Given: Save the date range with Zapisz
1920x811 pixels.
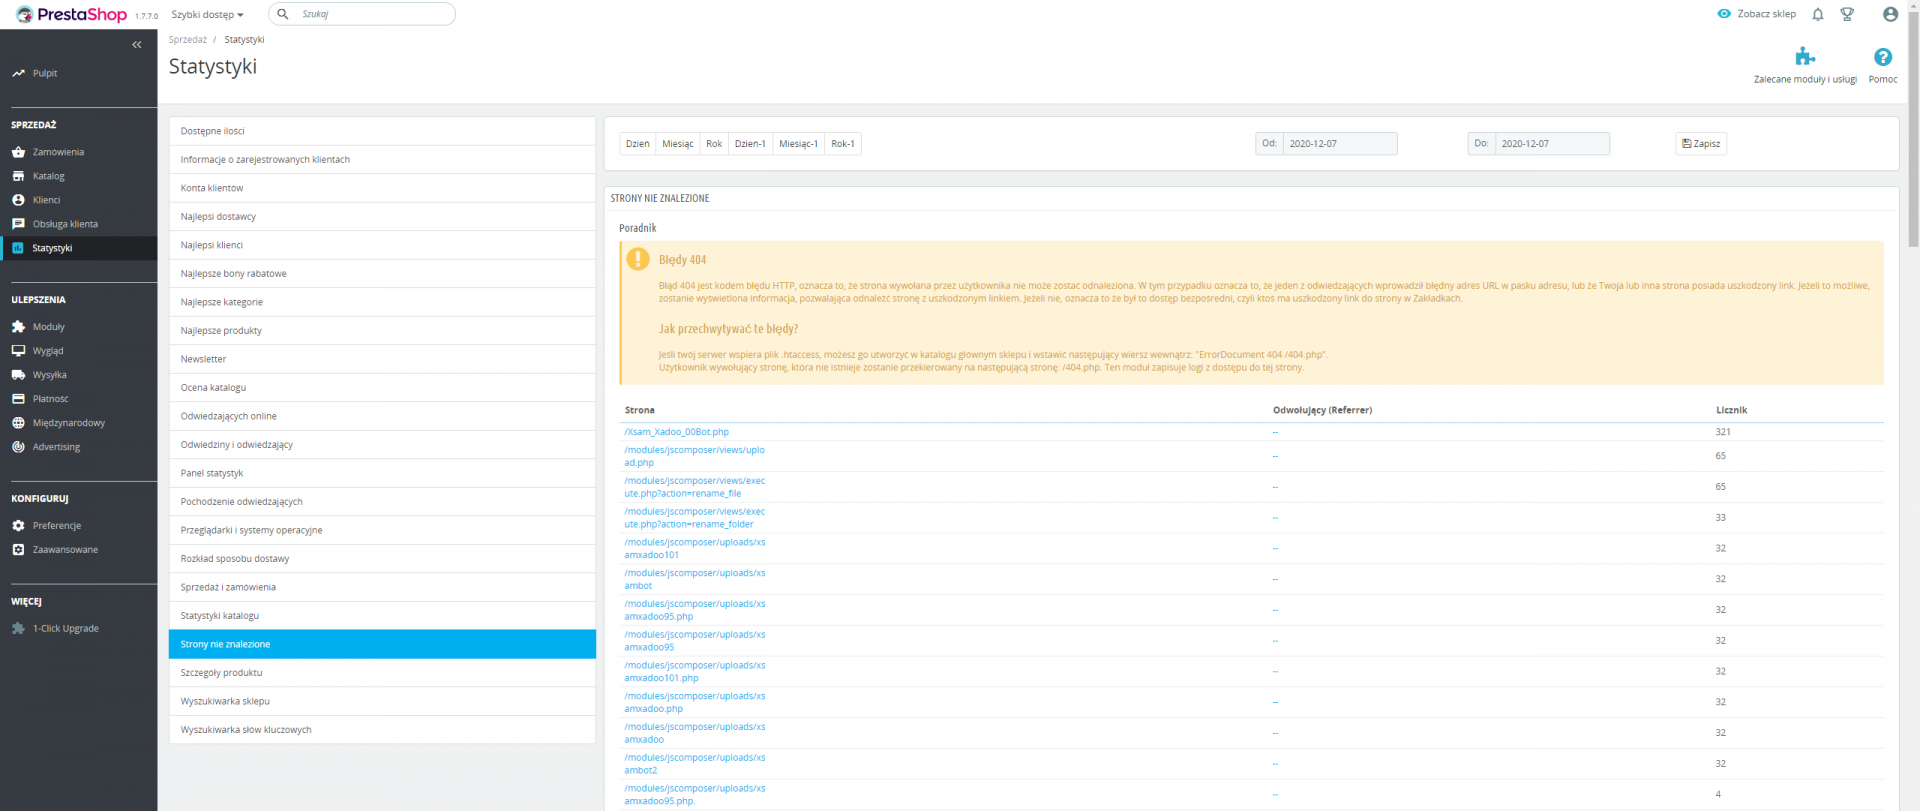Looking at the screenshot, I should coord(1701,144).
